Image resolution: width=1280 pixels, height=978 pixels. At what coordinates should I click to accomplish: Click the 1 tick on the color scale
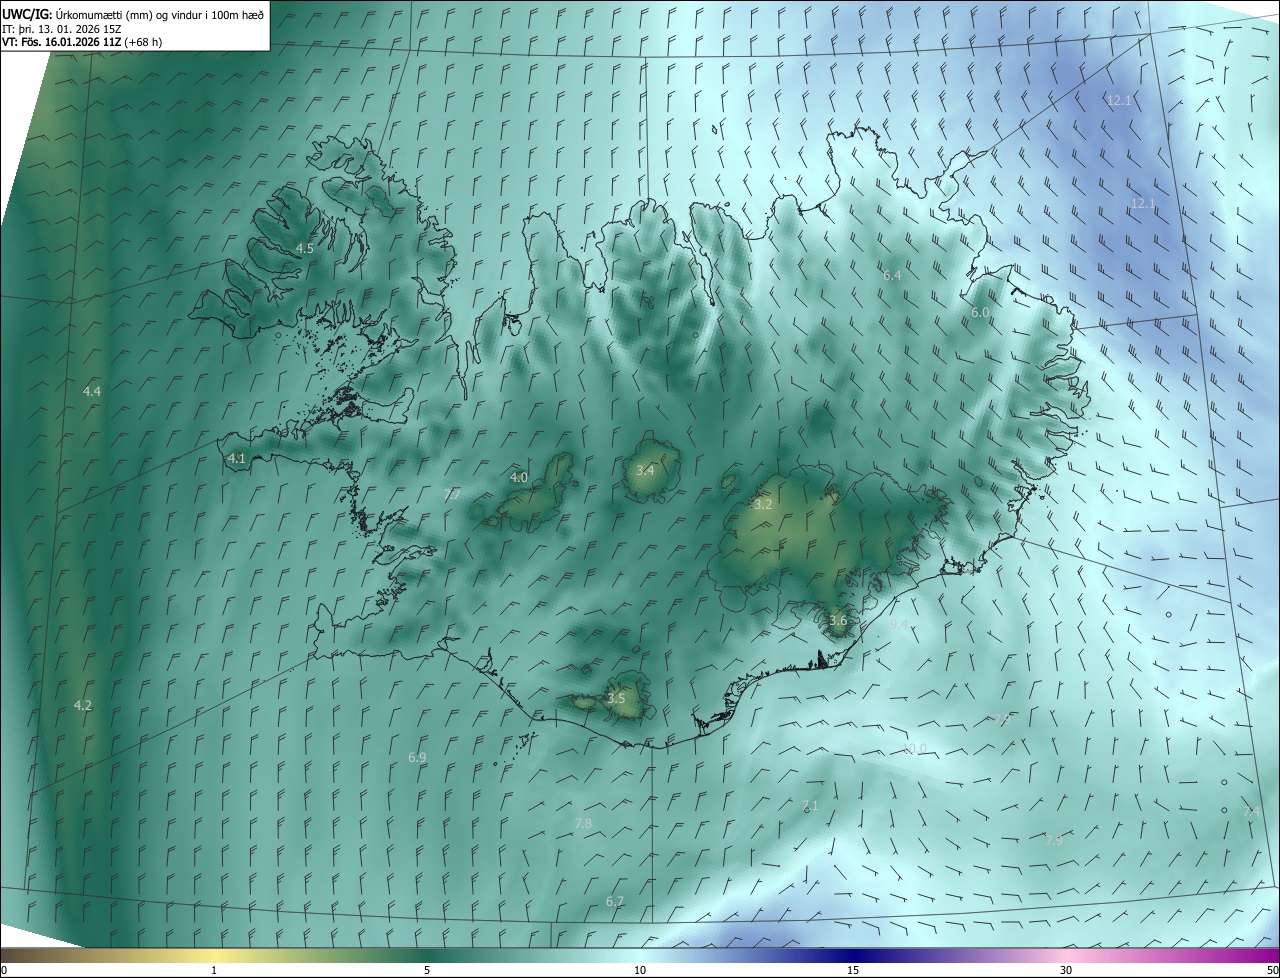point(214,970)
